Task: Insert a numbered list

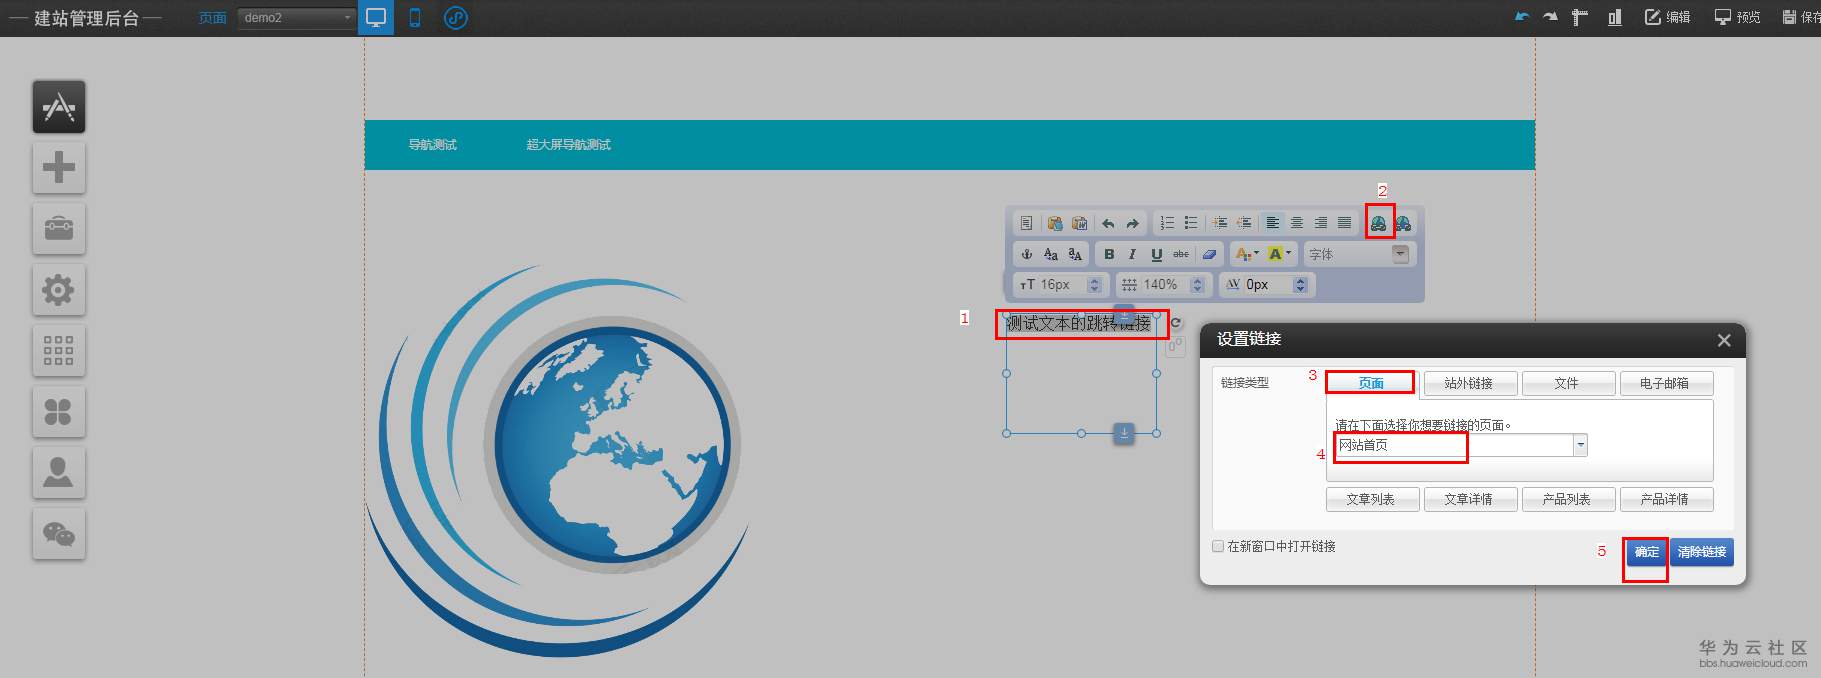Action: pos(1167,223)
